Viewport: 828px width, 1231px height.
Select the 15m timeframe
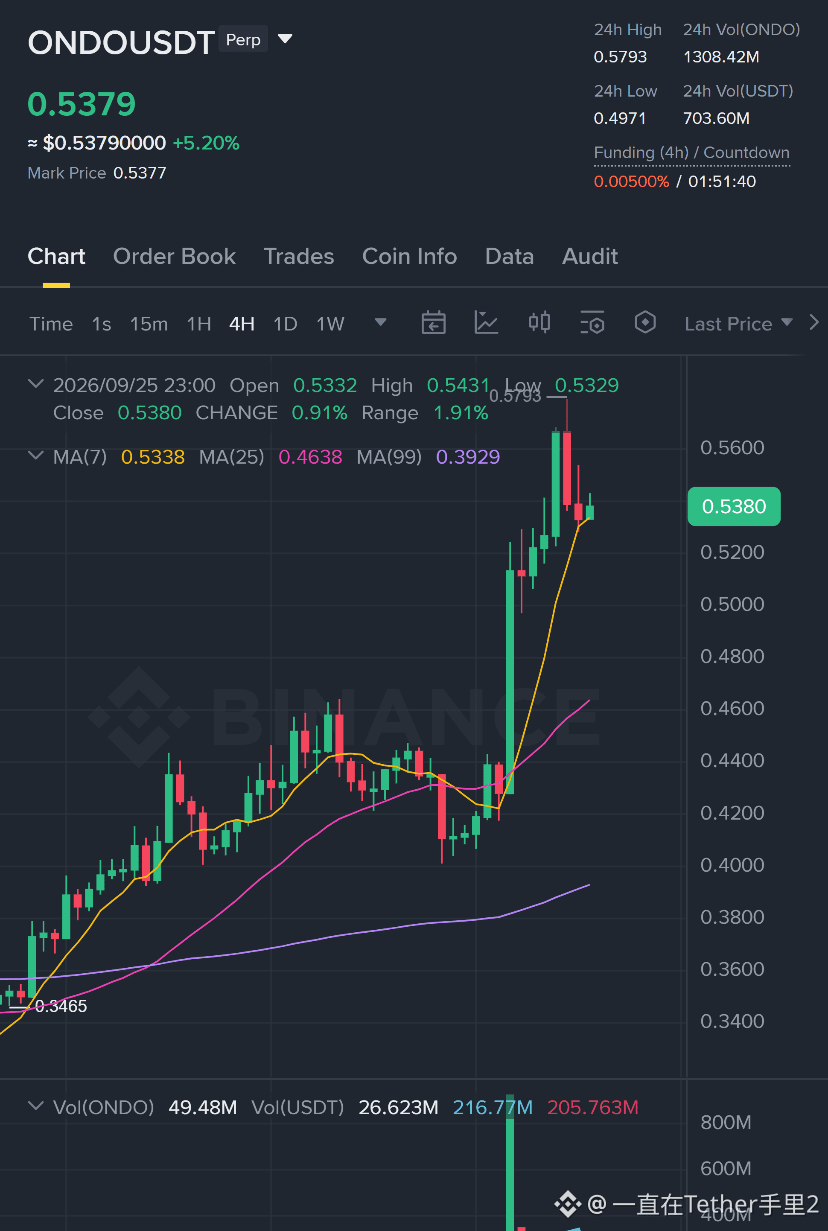click(x=149, y=324)
